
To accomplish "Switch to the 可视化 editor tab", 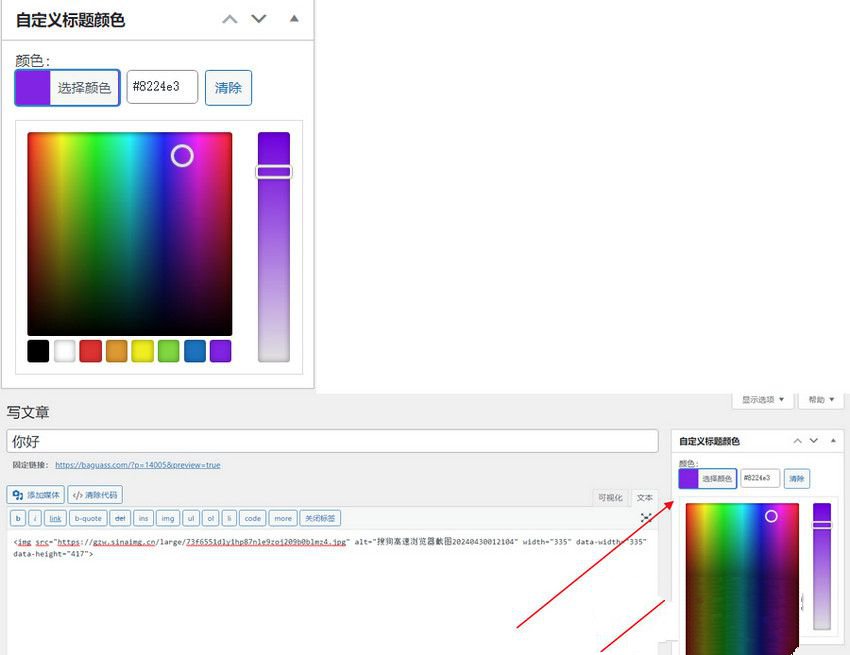I will point(610,497).
